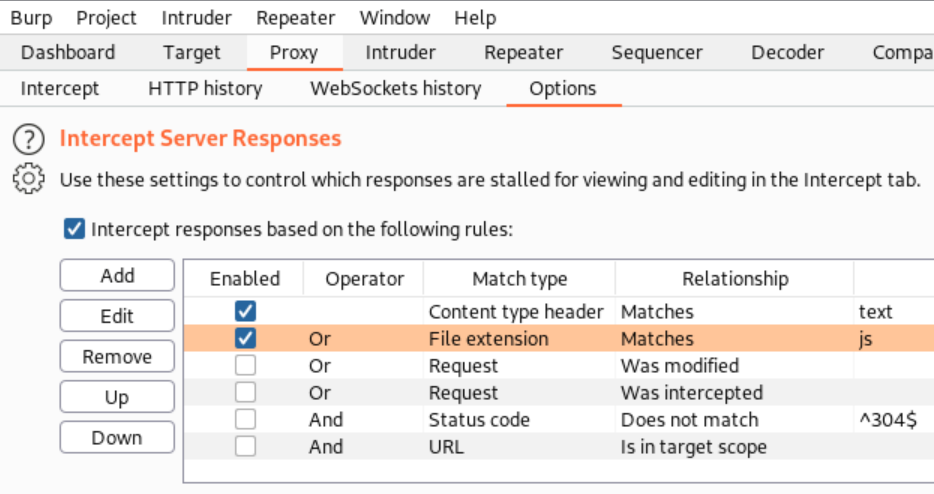Select the '^304$' condition cell
This screenshot has width=934, height=494.
click(x=893, y=420)
